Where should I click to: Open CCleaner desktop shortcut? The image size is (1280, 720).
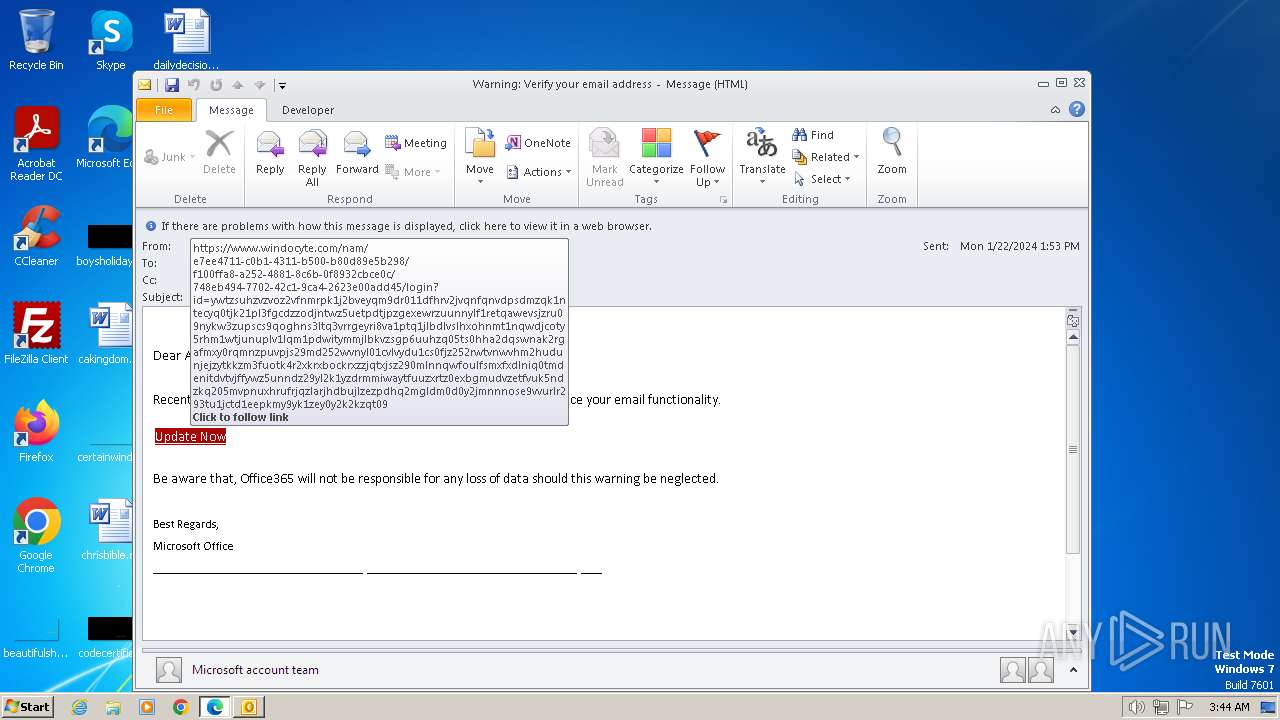(x=36, y=236)
